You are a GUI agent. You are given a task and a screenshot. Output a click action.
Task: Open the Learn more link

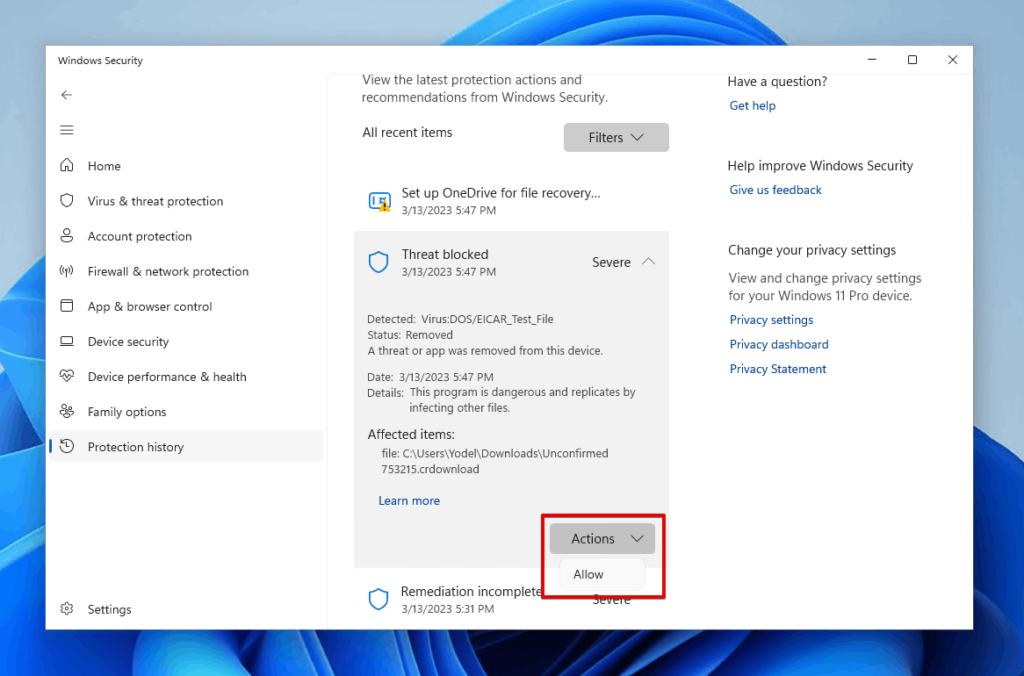[409, 500]
